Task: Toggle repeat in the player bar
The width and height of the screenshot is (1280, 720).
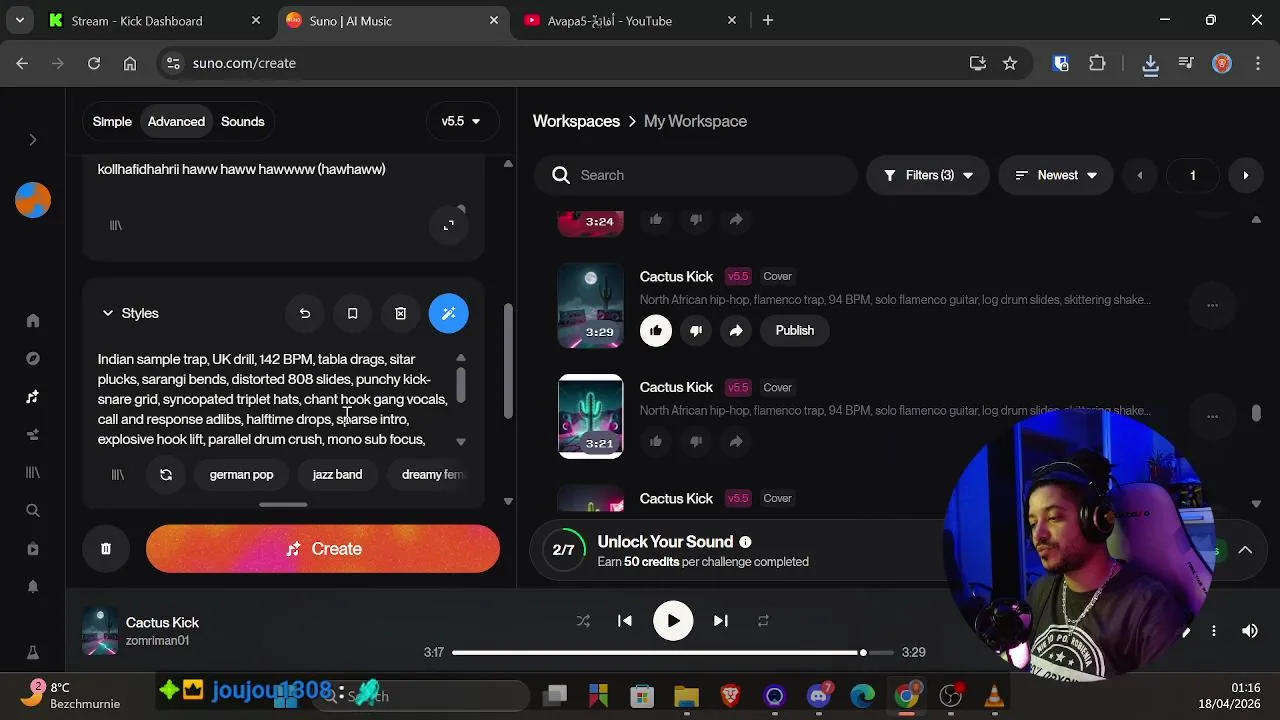Action: [x=763, y=621]
